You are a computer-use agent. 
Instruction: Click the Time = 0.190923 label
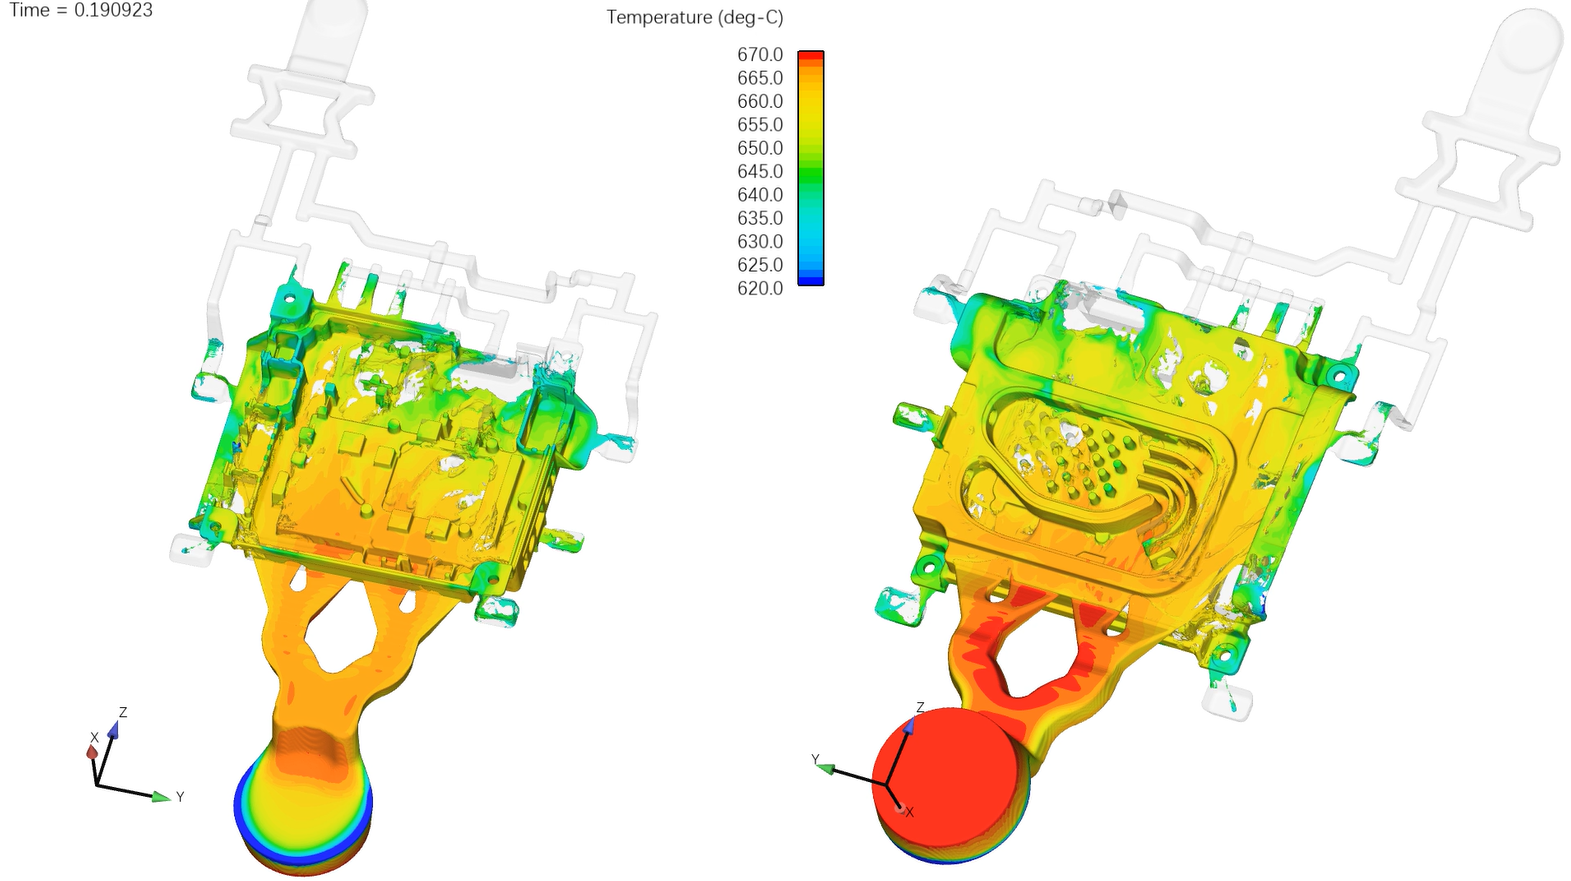click(x=81, y=11)
